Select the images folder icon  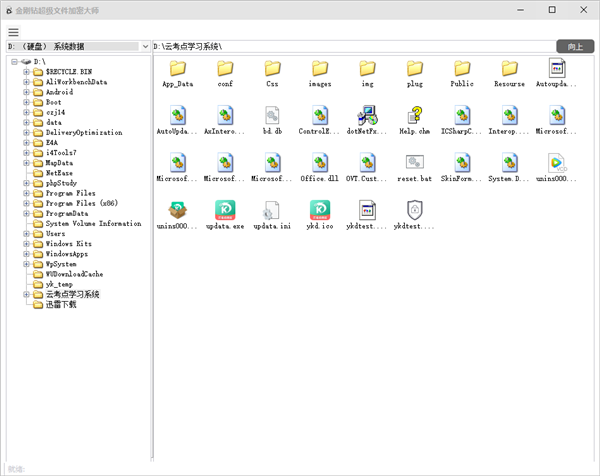(320, 68)
